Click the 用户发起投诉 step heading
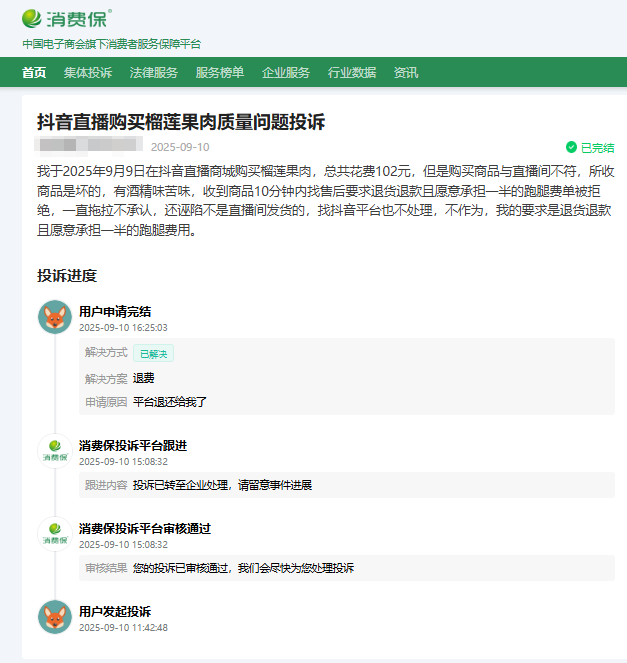 [115, 611]
